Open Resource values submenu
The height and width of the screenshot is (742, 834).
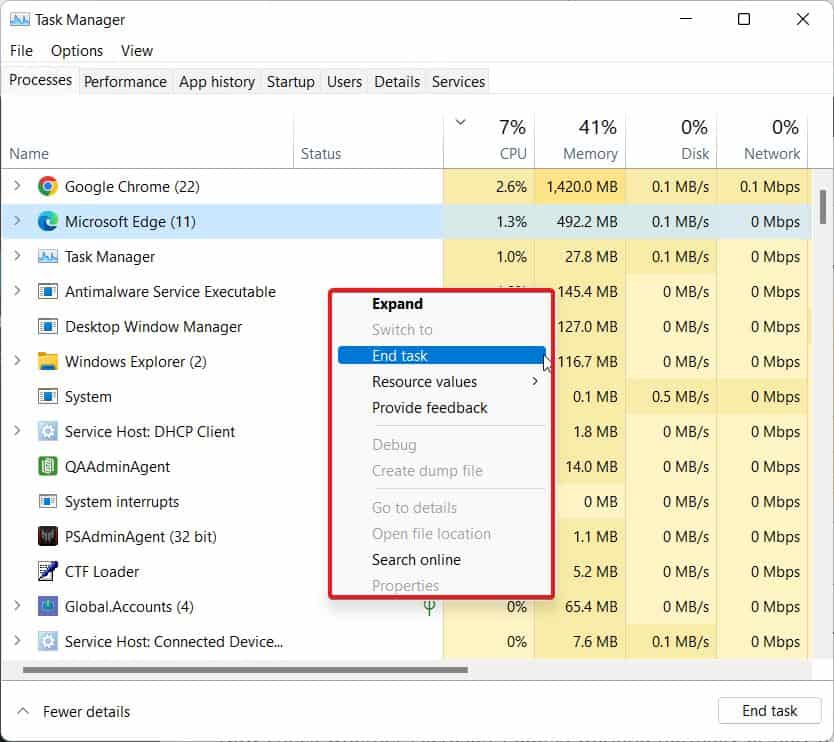425,382
